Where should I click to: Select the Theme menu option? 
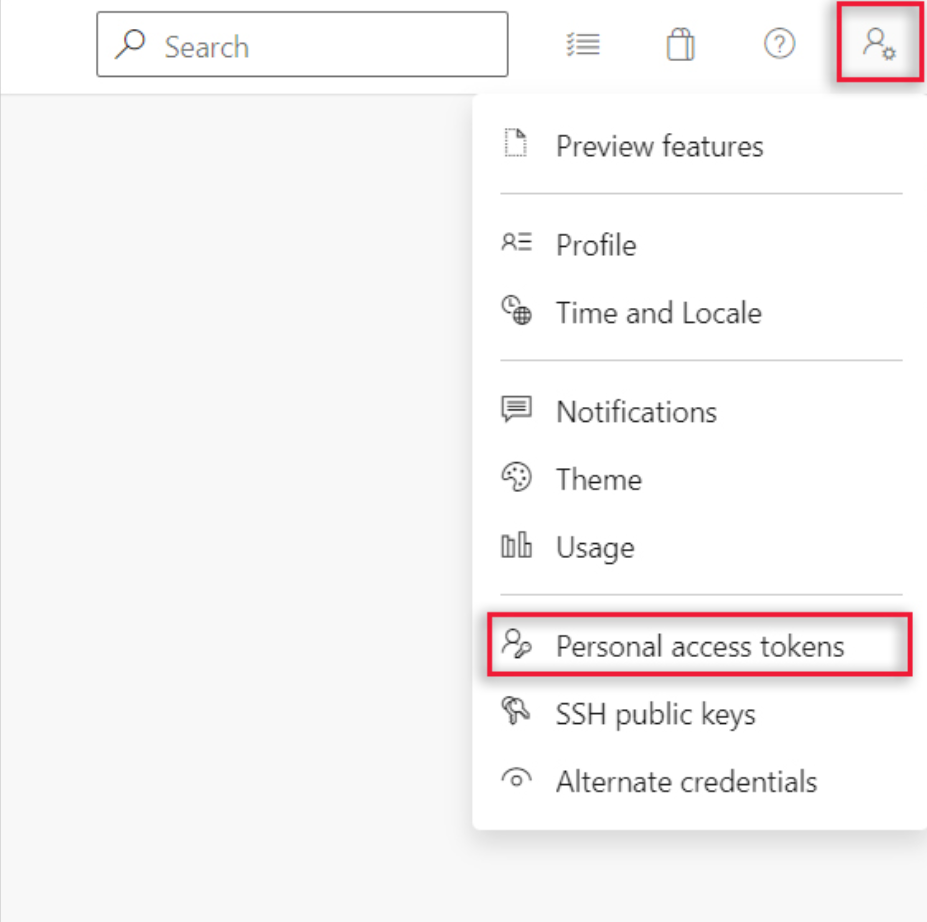[x=599, y=480]
